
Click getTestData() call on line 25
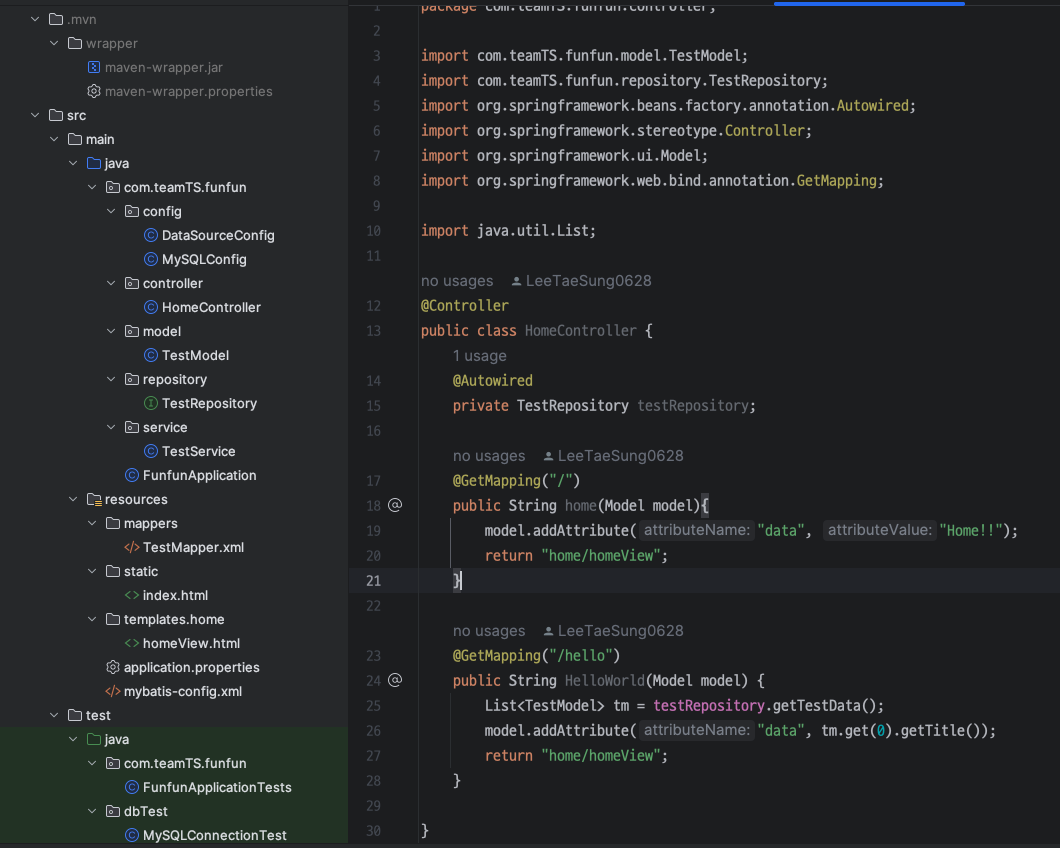click(823, 706)
